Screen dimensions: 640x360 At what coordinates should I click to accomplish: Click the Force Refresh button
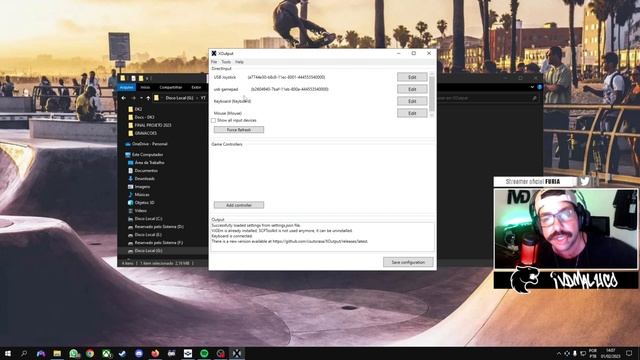[x=239, y=130]
